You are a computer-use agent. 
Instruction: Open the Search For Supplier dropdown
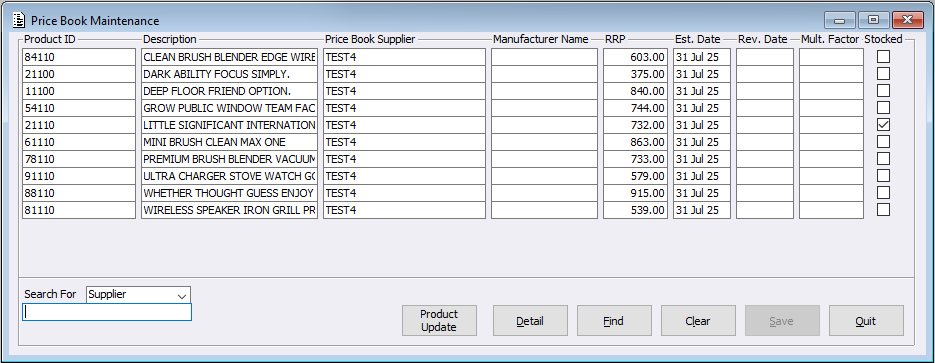(181, 295)
